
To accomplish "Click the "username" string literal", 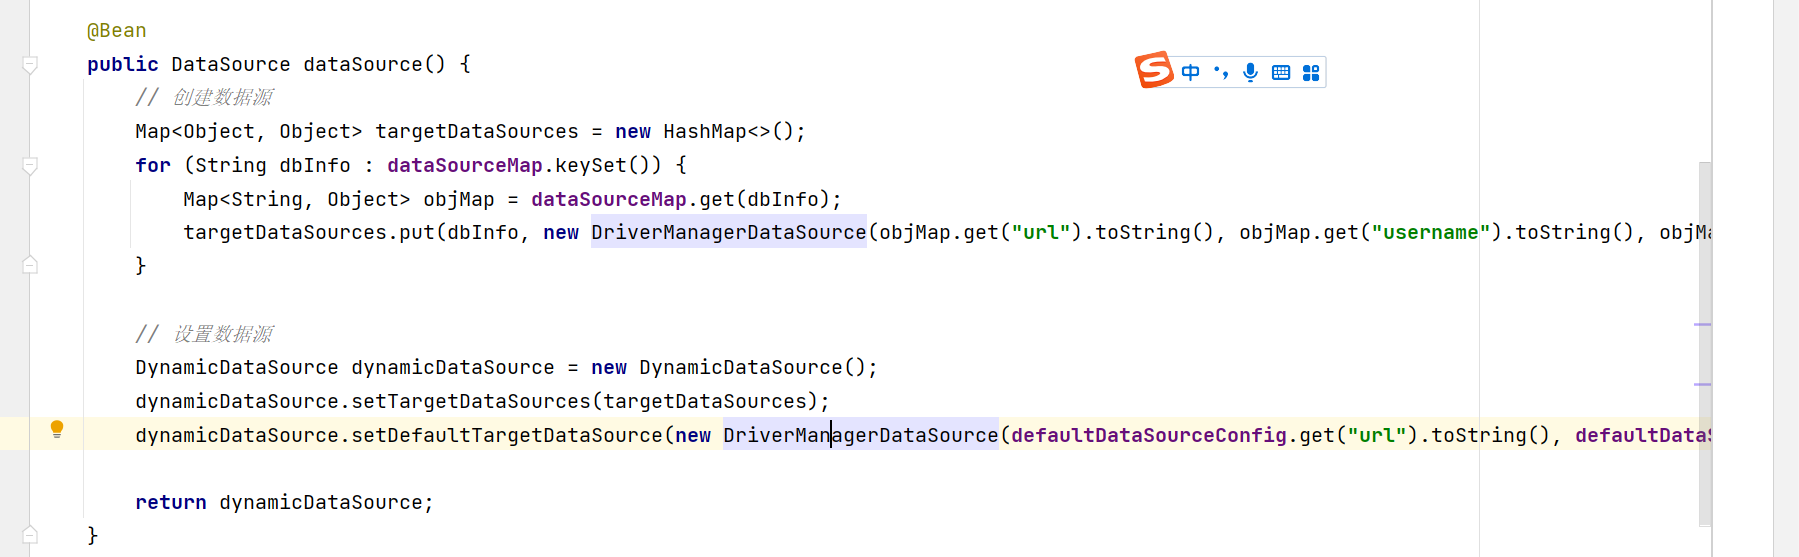I will tap(1430, 232).
